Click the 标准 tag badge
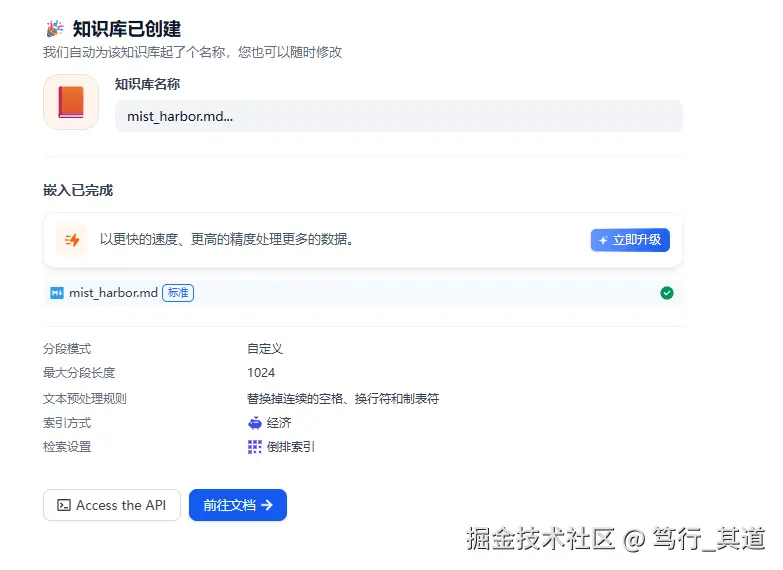Screen dimensions: 783x570 [178, 293]
